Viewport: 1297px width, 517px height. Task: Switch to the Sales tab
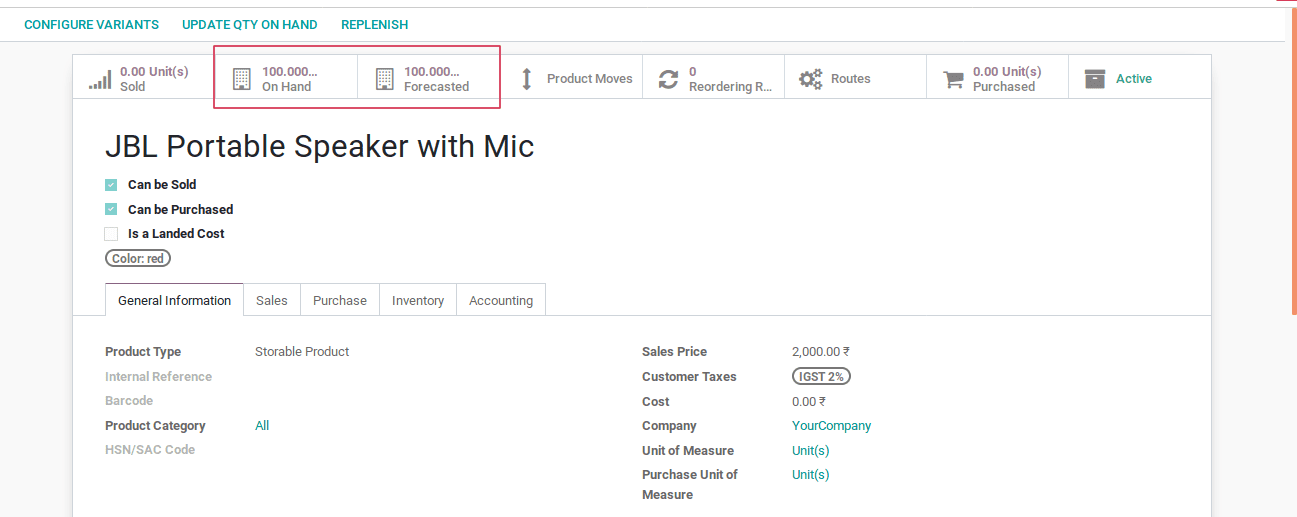272,300
